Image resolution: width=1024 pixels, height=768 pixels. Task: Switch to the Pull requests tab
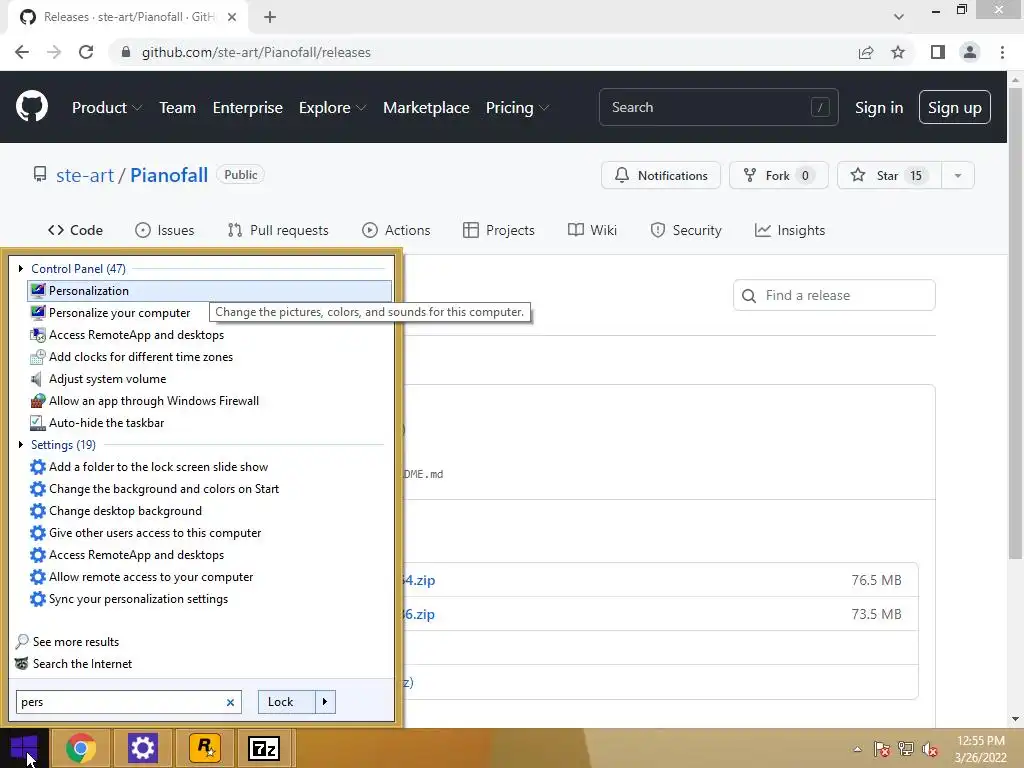click(278, 230)
